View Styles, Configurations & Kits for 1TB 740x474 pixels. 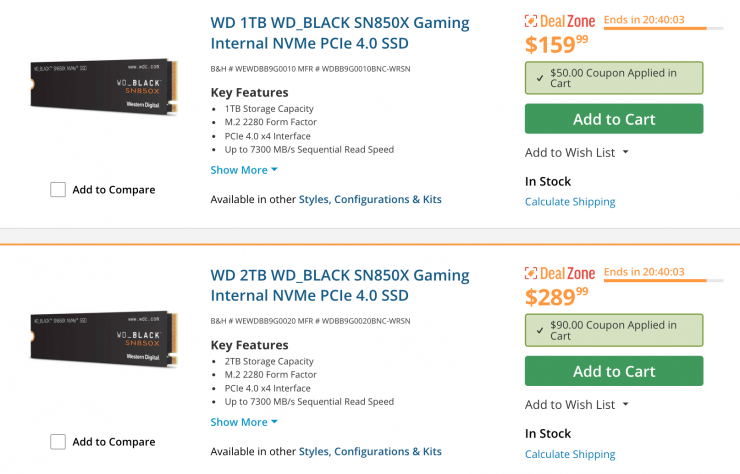click(x=370, y=199)
